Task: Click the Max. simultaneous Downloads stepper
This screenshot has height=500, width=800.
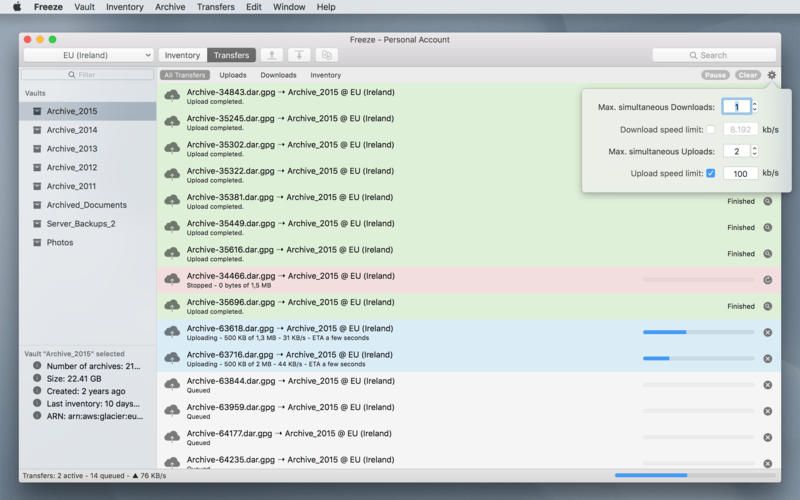Action: [755, 107]
